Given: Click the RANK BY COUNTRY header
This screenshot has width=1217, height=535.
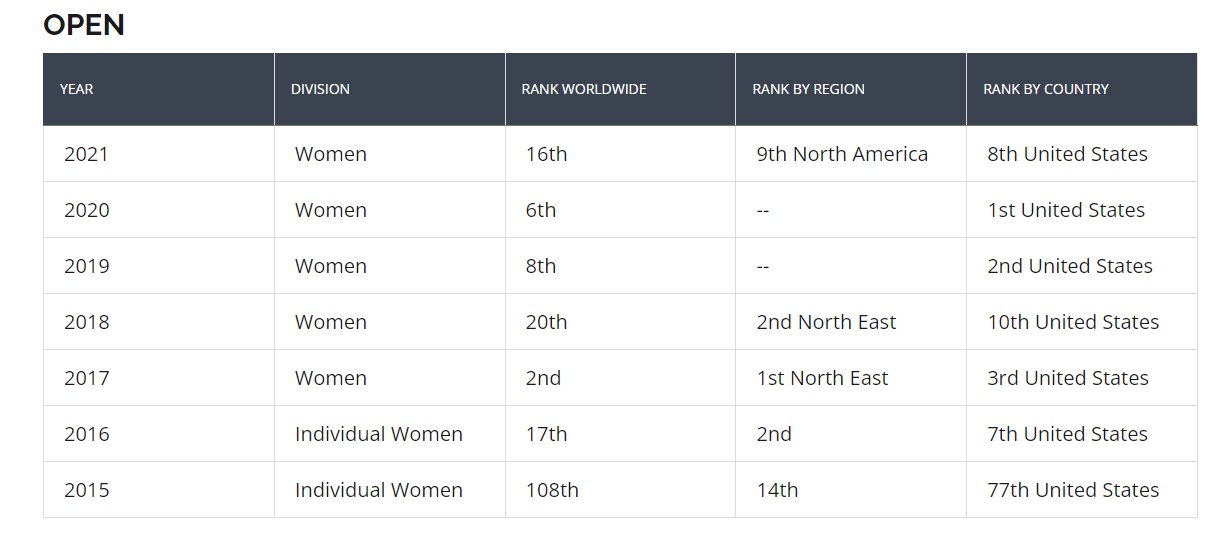Looking at the screenshot, I should [1045, 89].
